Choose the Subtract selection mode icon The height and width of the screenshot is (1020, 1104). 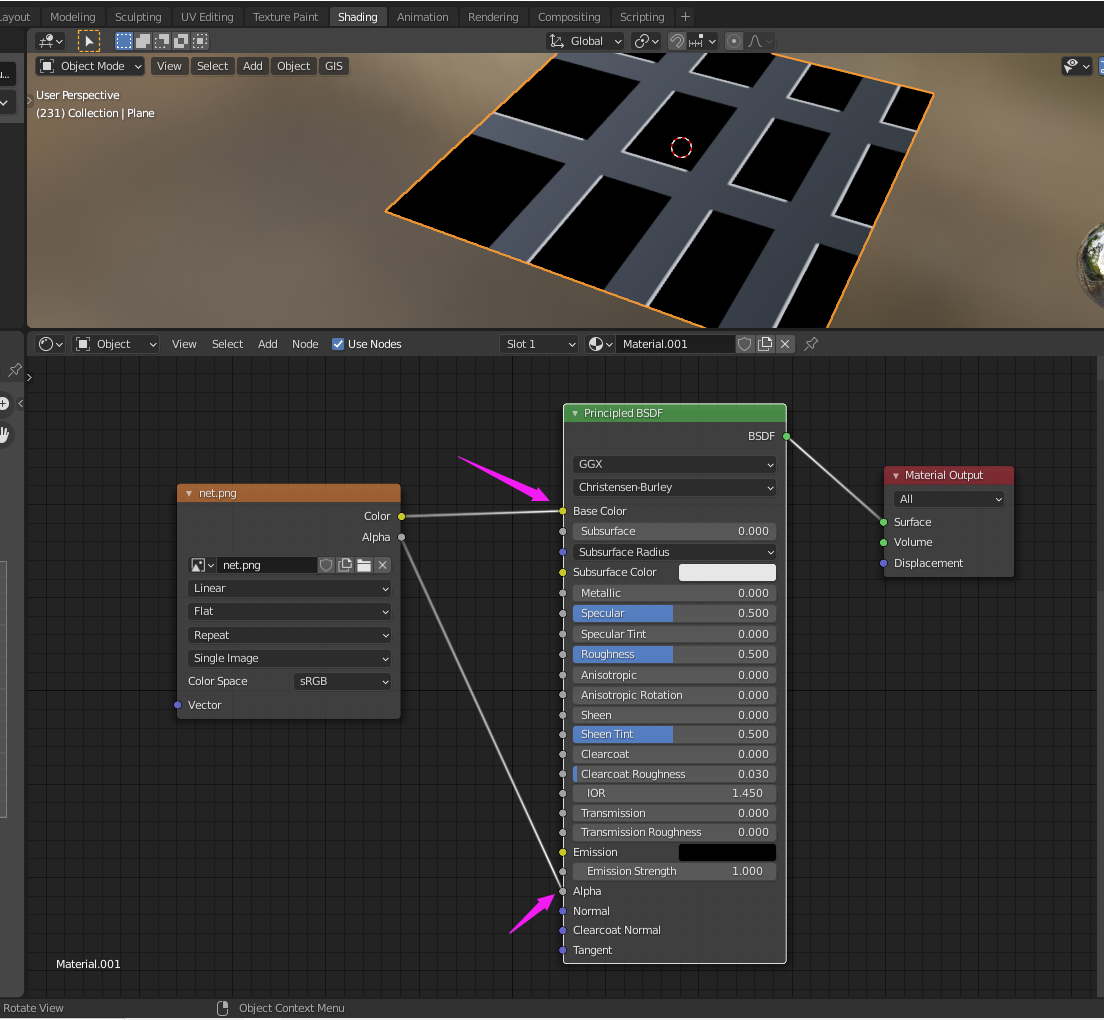coord(161,41)
